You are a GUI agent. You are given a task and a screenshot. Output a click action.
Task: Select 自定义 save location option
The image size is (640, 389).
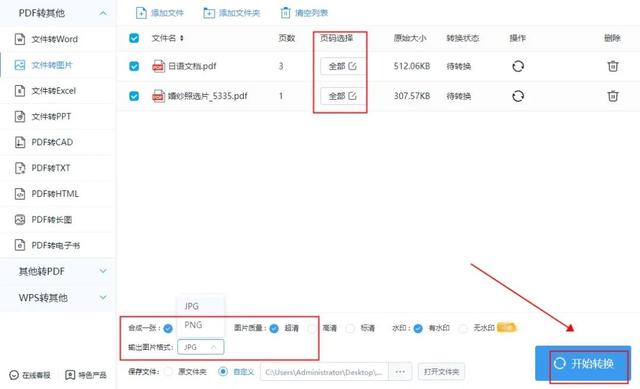coord(223,372)
